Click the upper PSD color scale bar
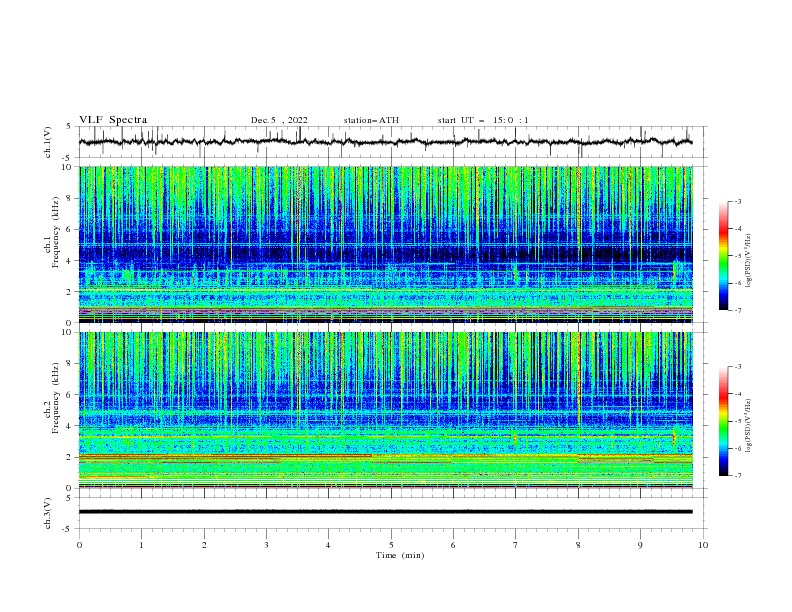 click(x=723, y=256)
